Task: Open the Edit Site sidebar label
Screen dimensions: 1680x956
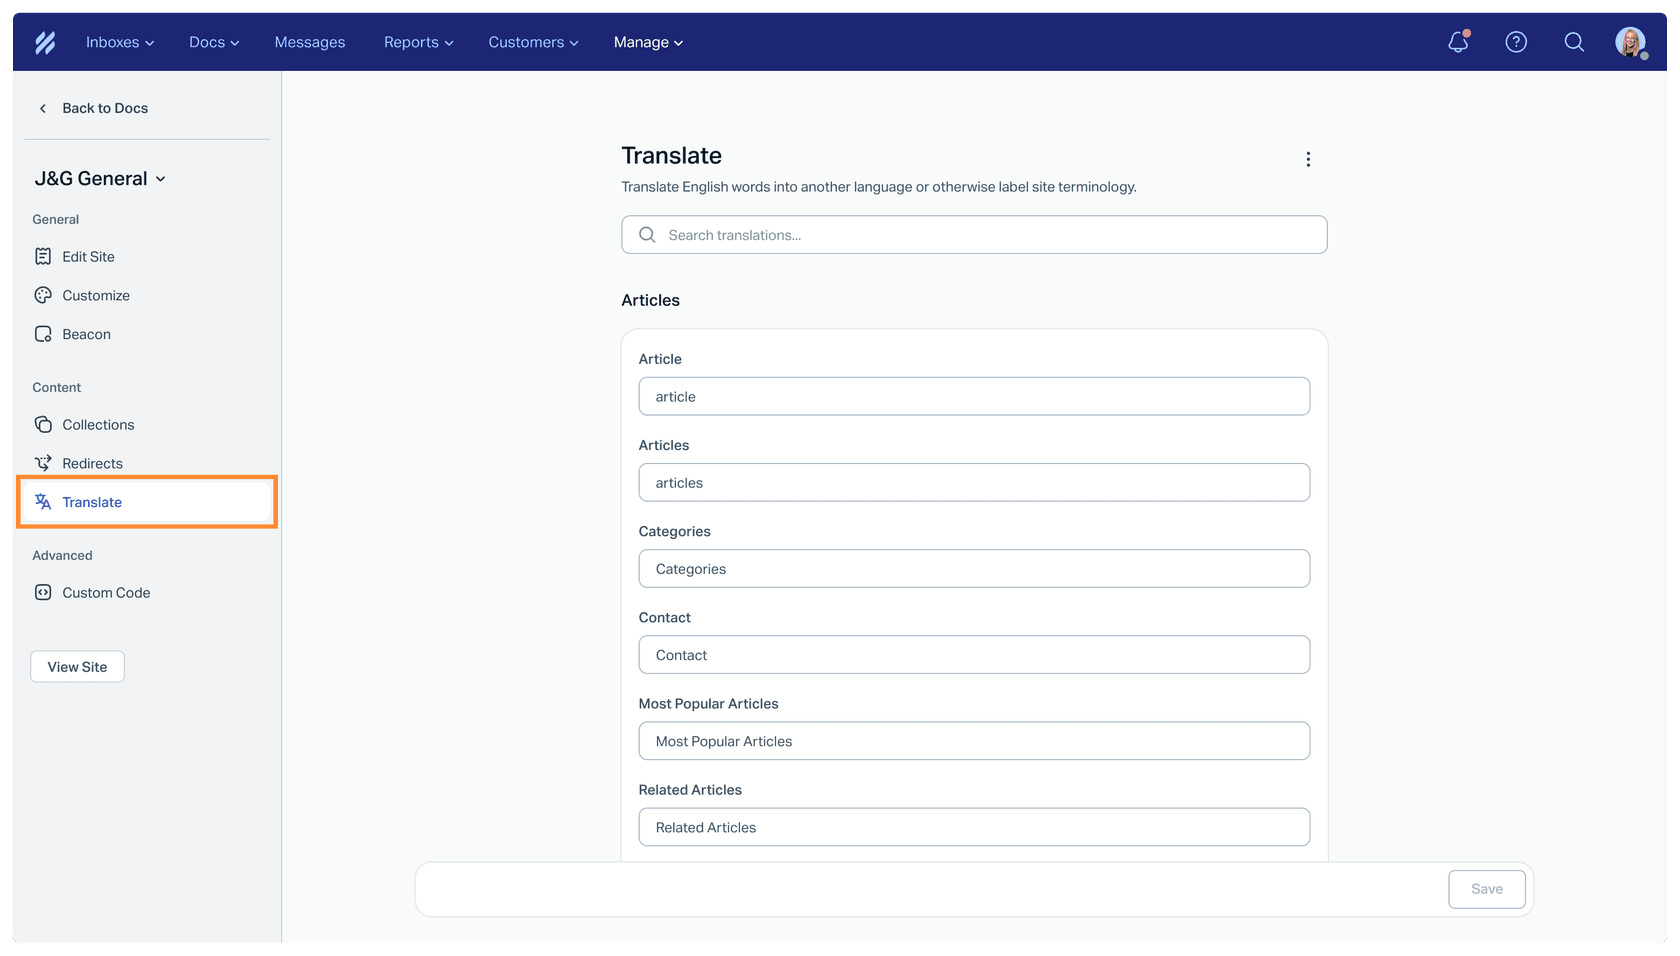Action: pyautogui.click(x=88, y=256)
